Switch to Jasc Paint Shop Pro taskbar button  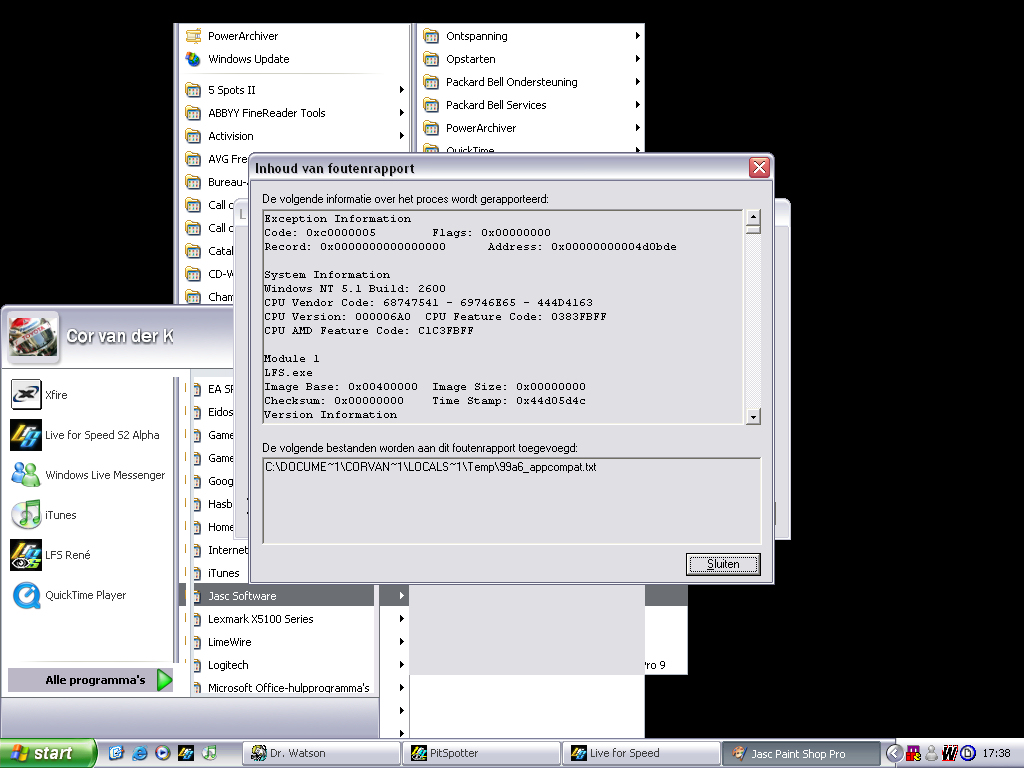801,753
